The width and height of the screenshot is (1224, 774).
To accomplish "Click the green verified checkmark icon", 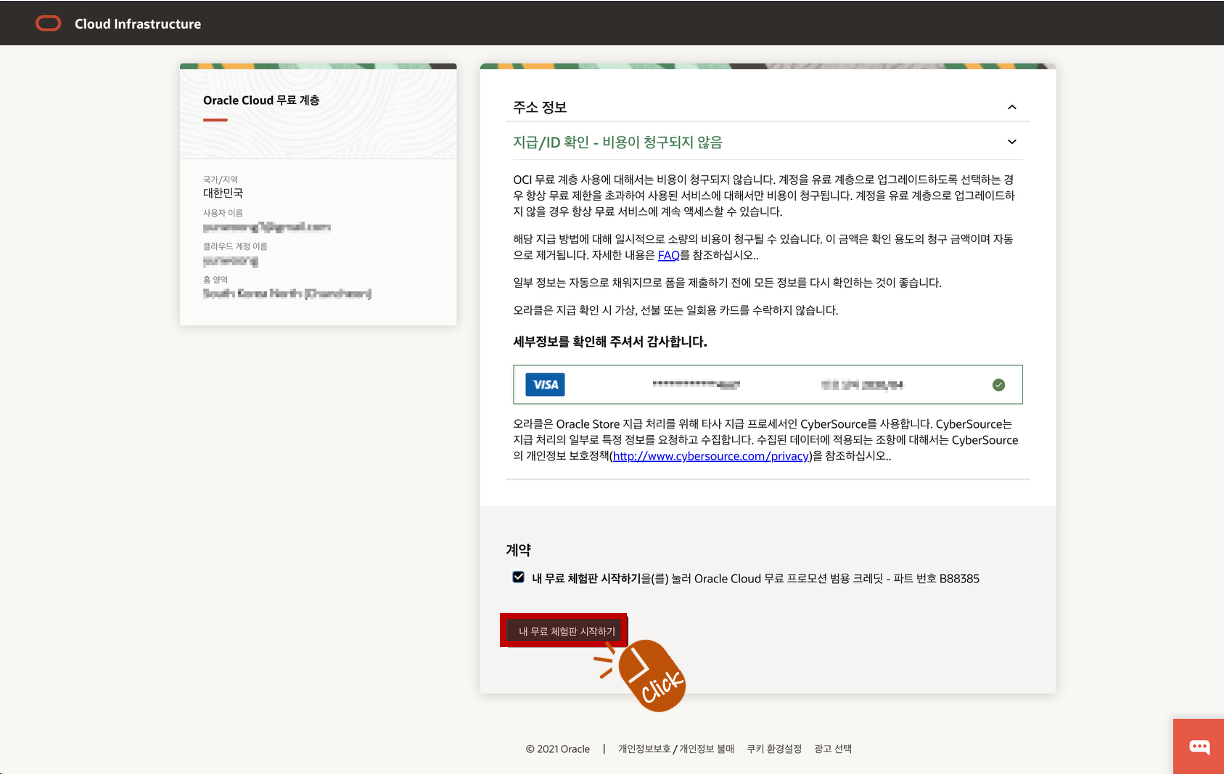I will [x=998, y=384].
